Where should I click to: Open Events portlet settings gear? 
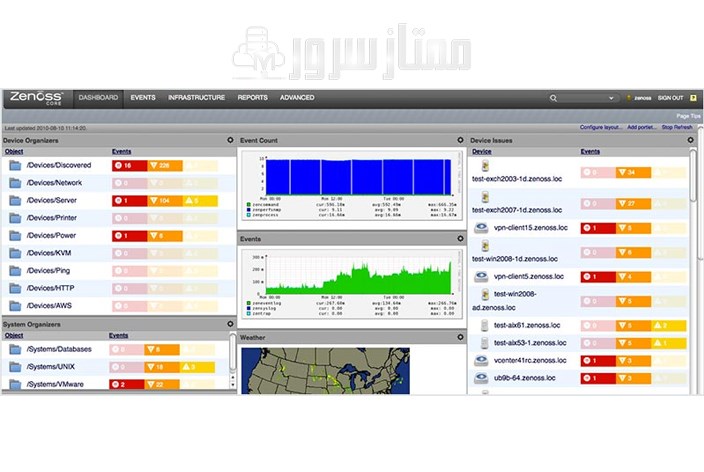pyautogui.click(x=460, y=238)
